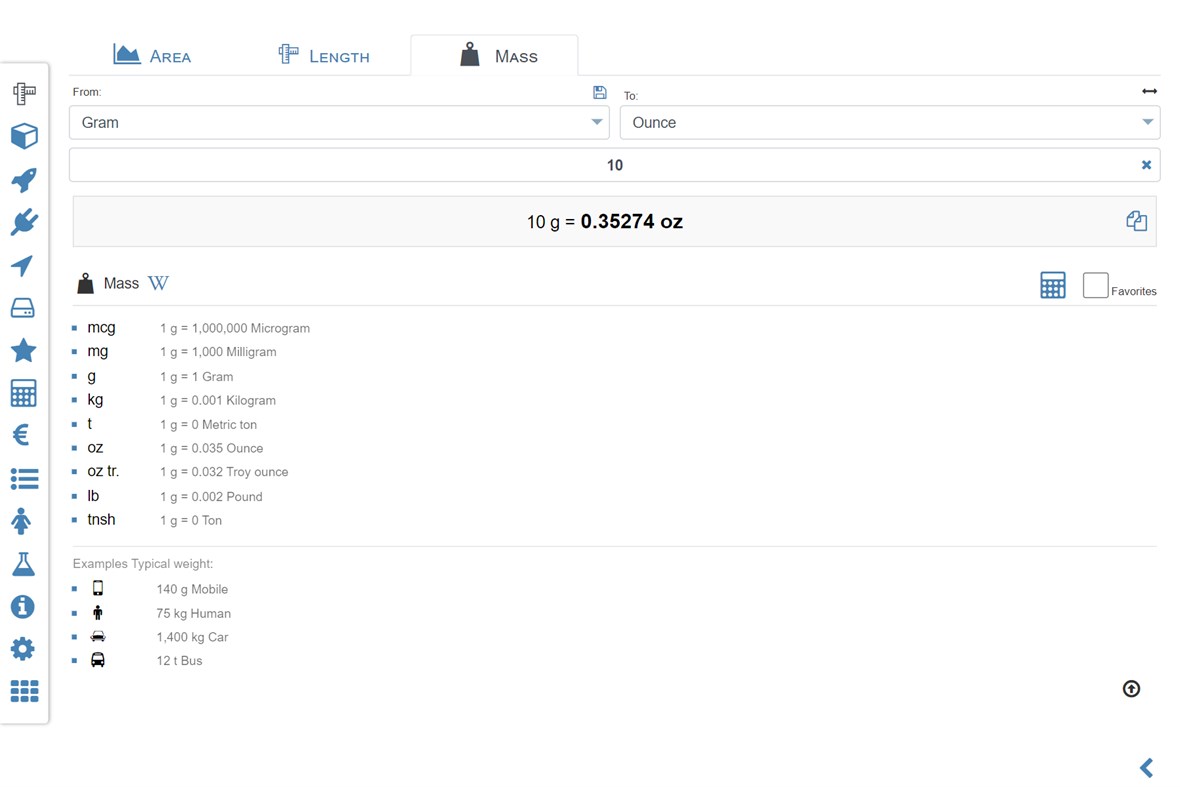The image size is (1180, 787).
Task: Switch to the Area tab
Action: [152, 56]
